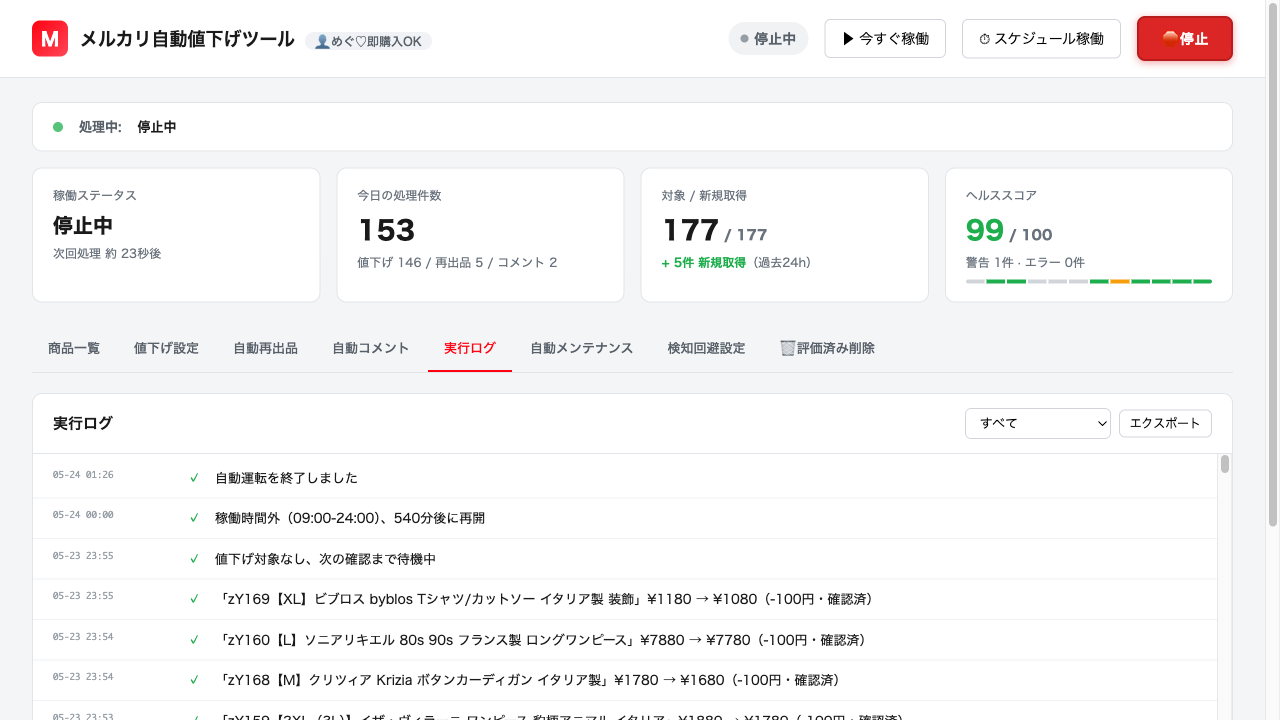Click checkmark beside 自動運転を終了しました
The width and height of the screenshot is (1280, 720).
(x=194, y=478)
